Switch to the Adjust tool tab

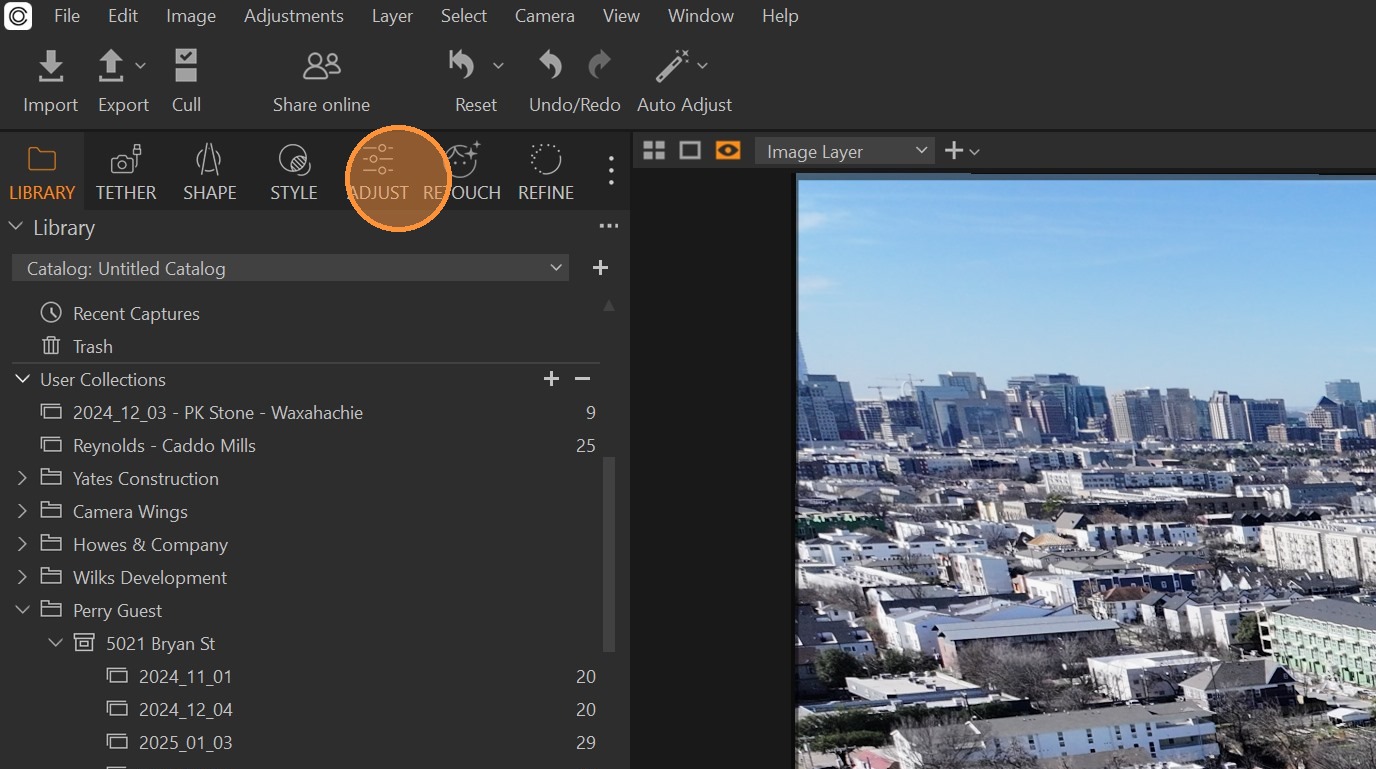point(378,172)
